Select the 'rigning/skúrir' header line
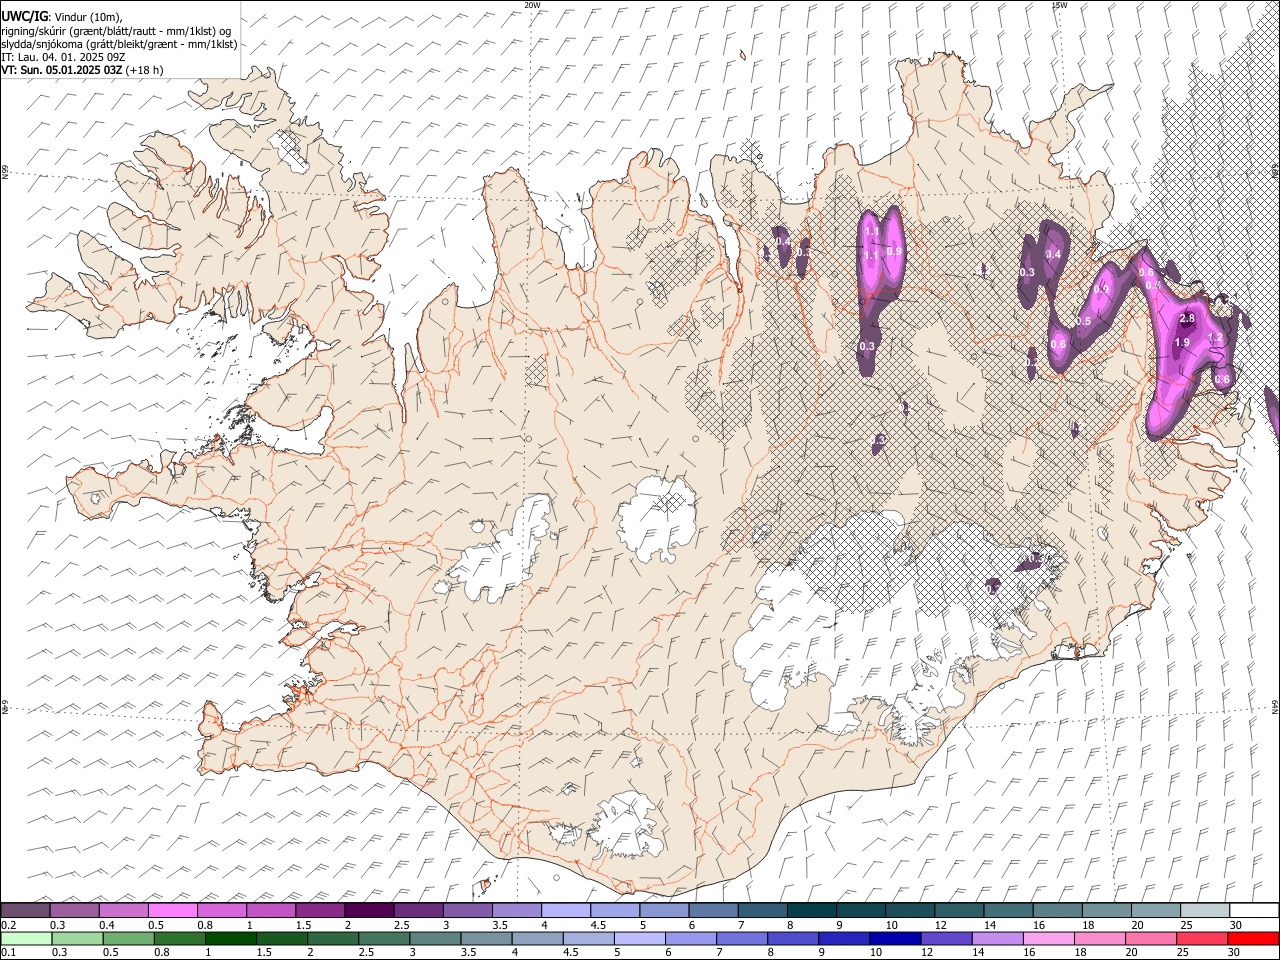 tap(116, 31)
